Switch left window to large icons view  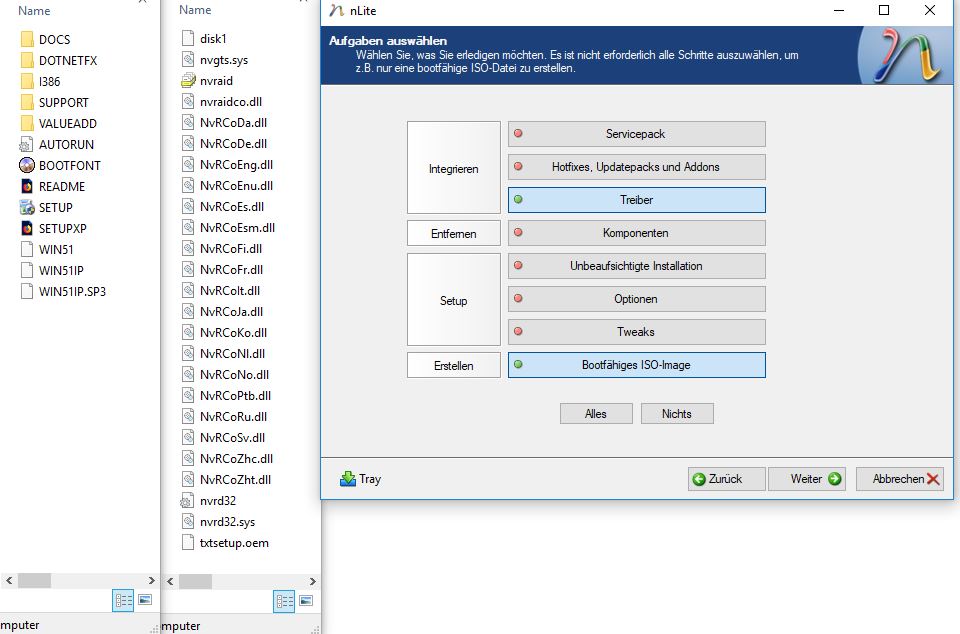[x=145, y=600]
